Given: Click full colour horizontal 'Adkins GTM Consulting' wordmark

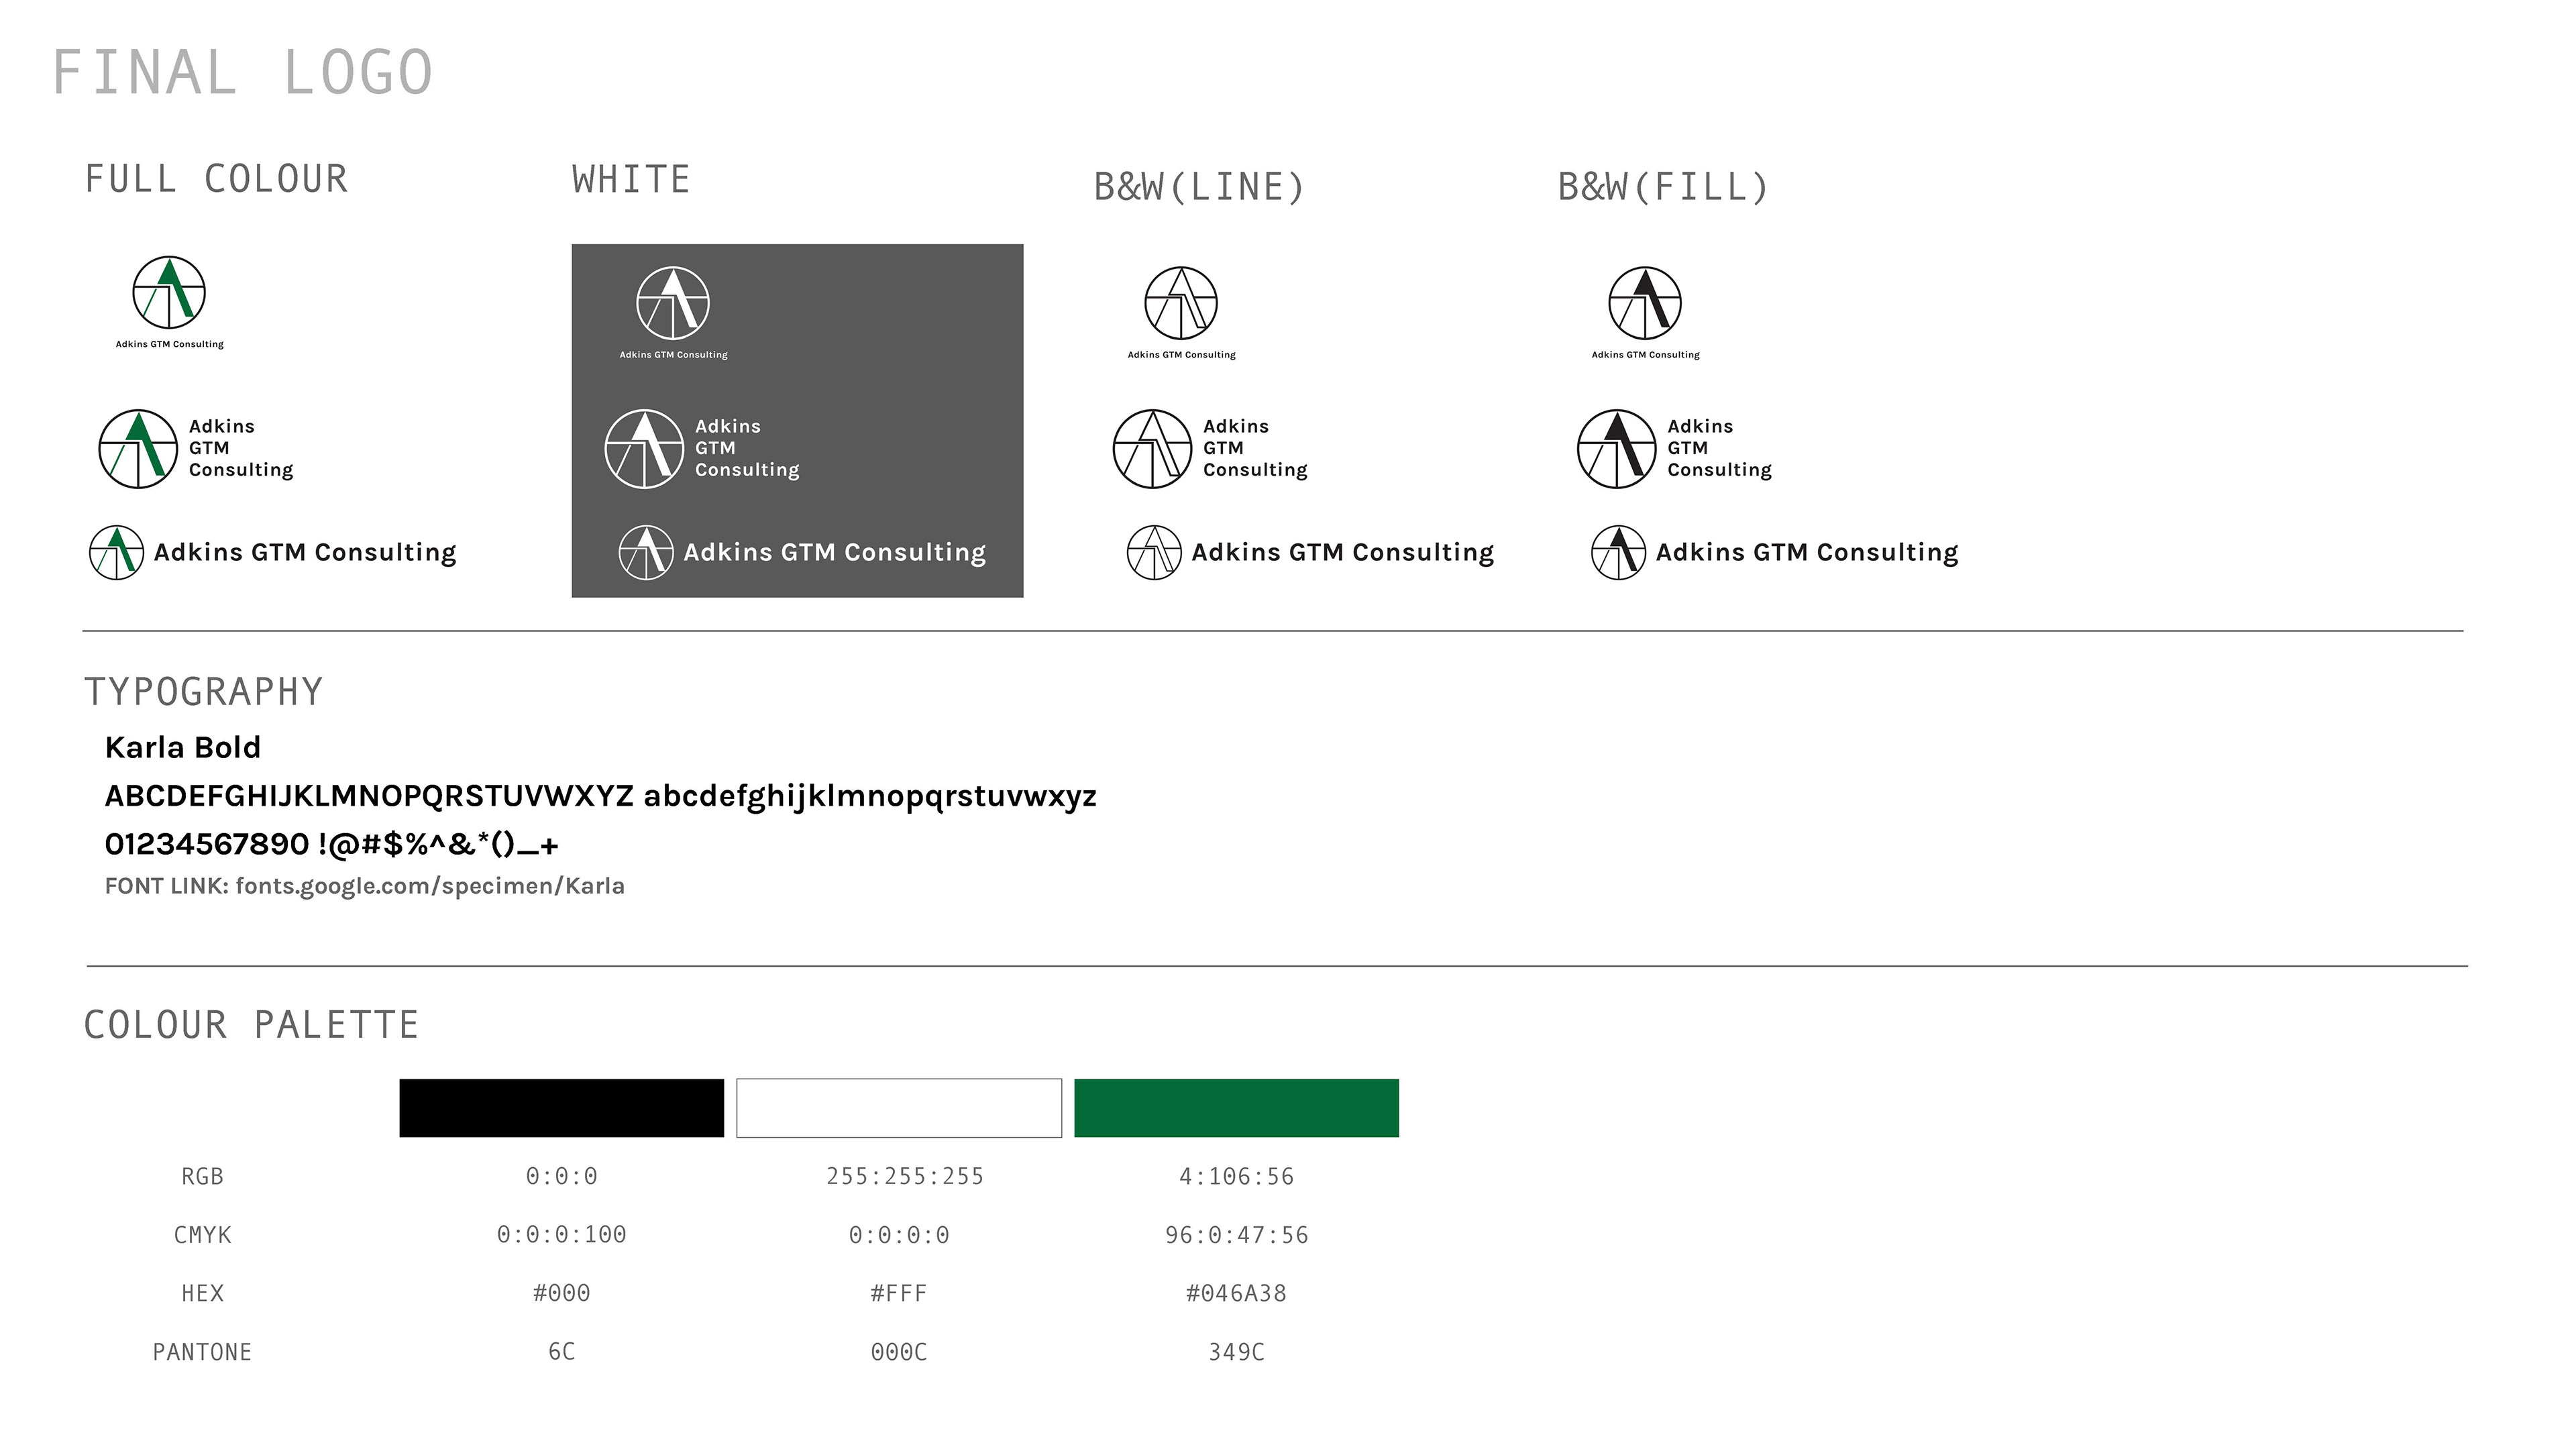Looking at the screenshot, I should click(x=305, y=553).
